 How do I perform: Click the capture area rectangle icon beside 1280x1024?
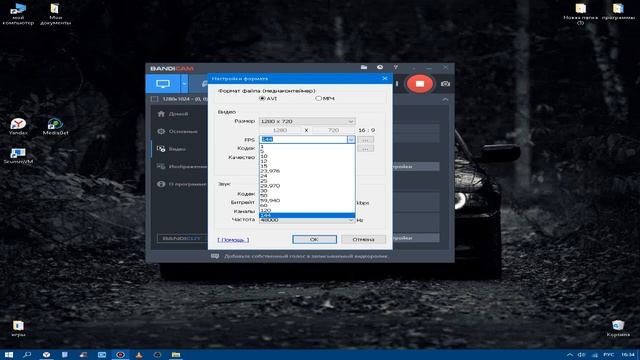tap(154, 99)
